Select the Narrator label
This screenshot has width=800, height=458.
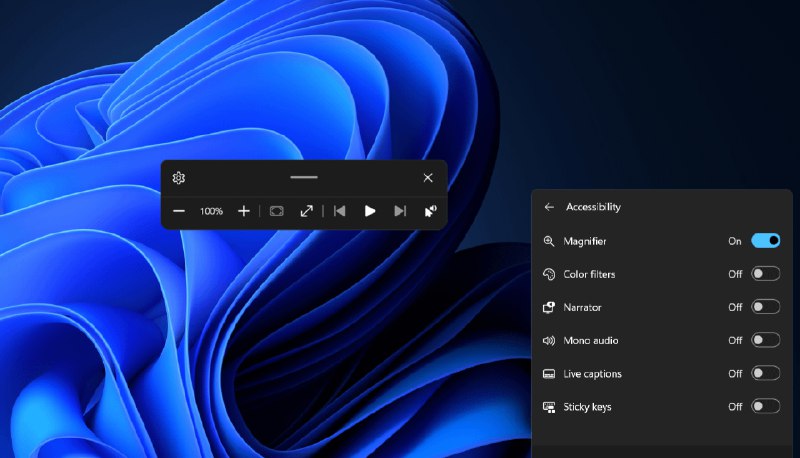[582, 308]
